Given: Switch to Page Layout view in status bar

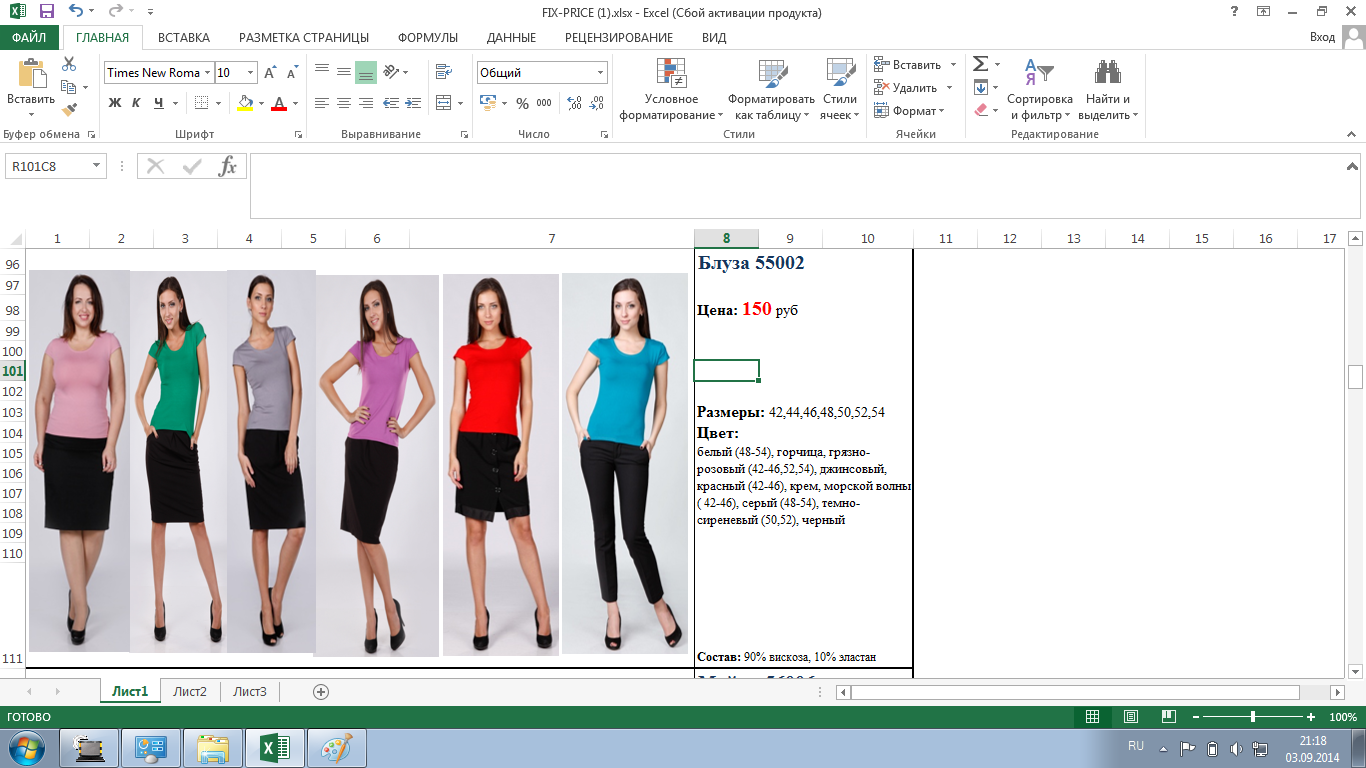Looking at the screenshot, I should click(x=1130, y=717).
